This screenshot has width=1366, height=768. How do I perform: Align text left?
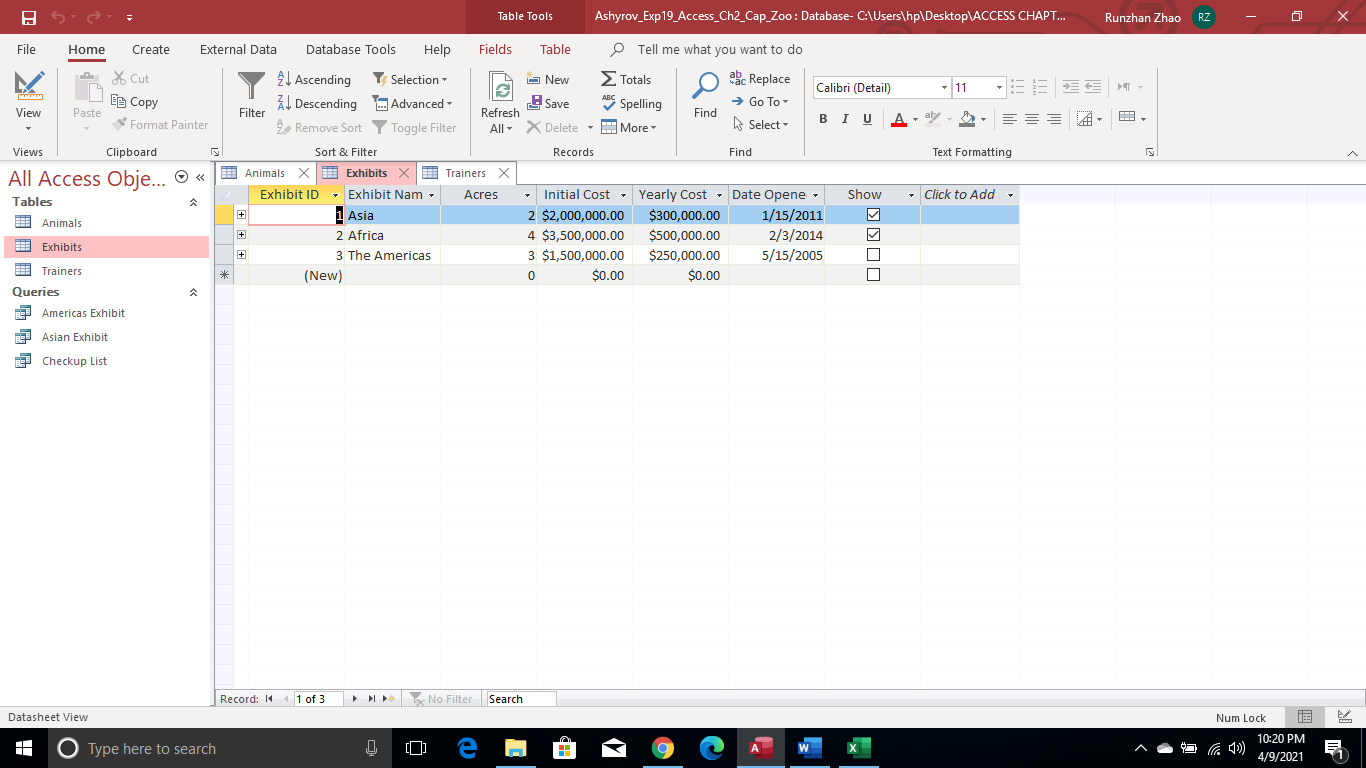[x=1010, y=119]
